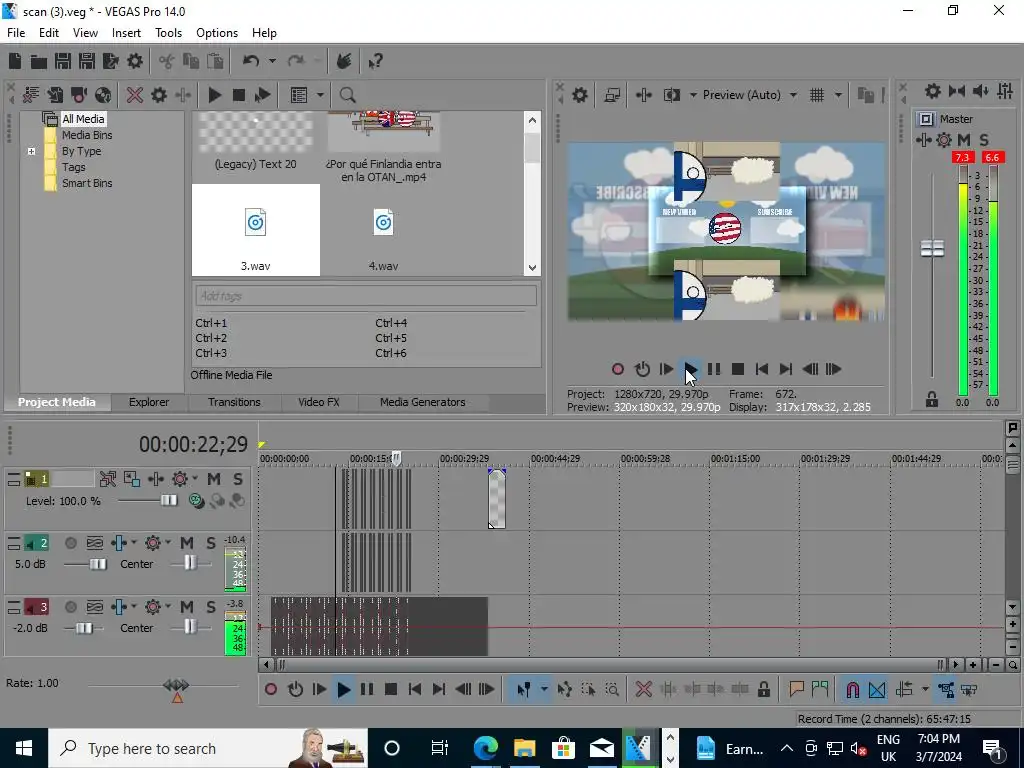Select the (Legacy) Text 20 media item
This screenshot has height=768, width=1024.
(255, 142)
